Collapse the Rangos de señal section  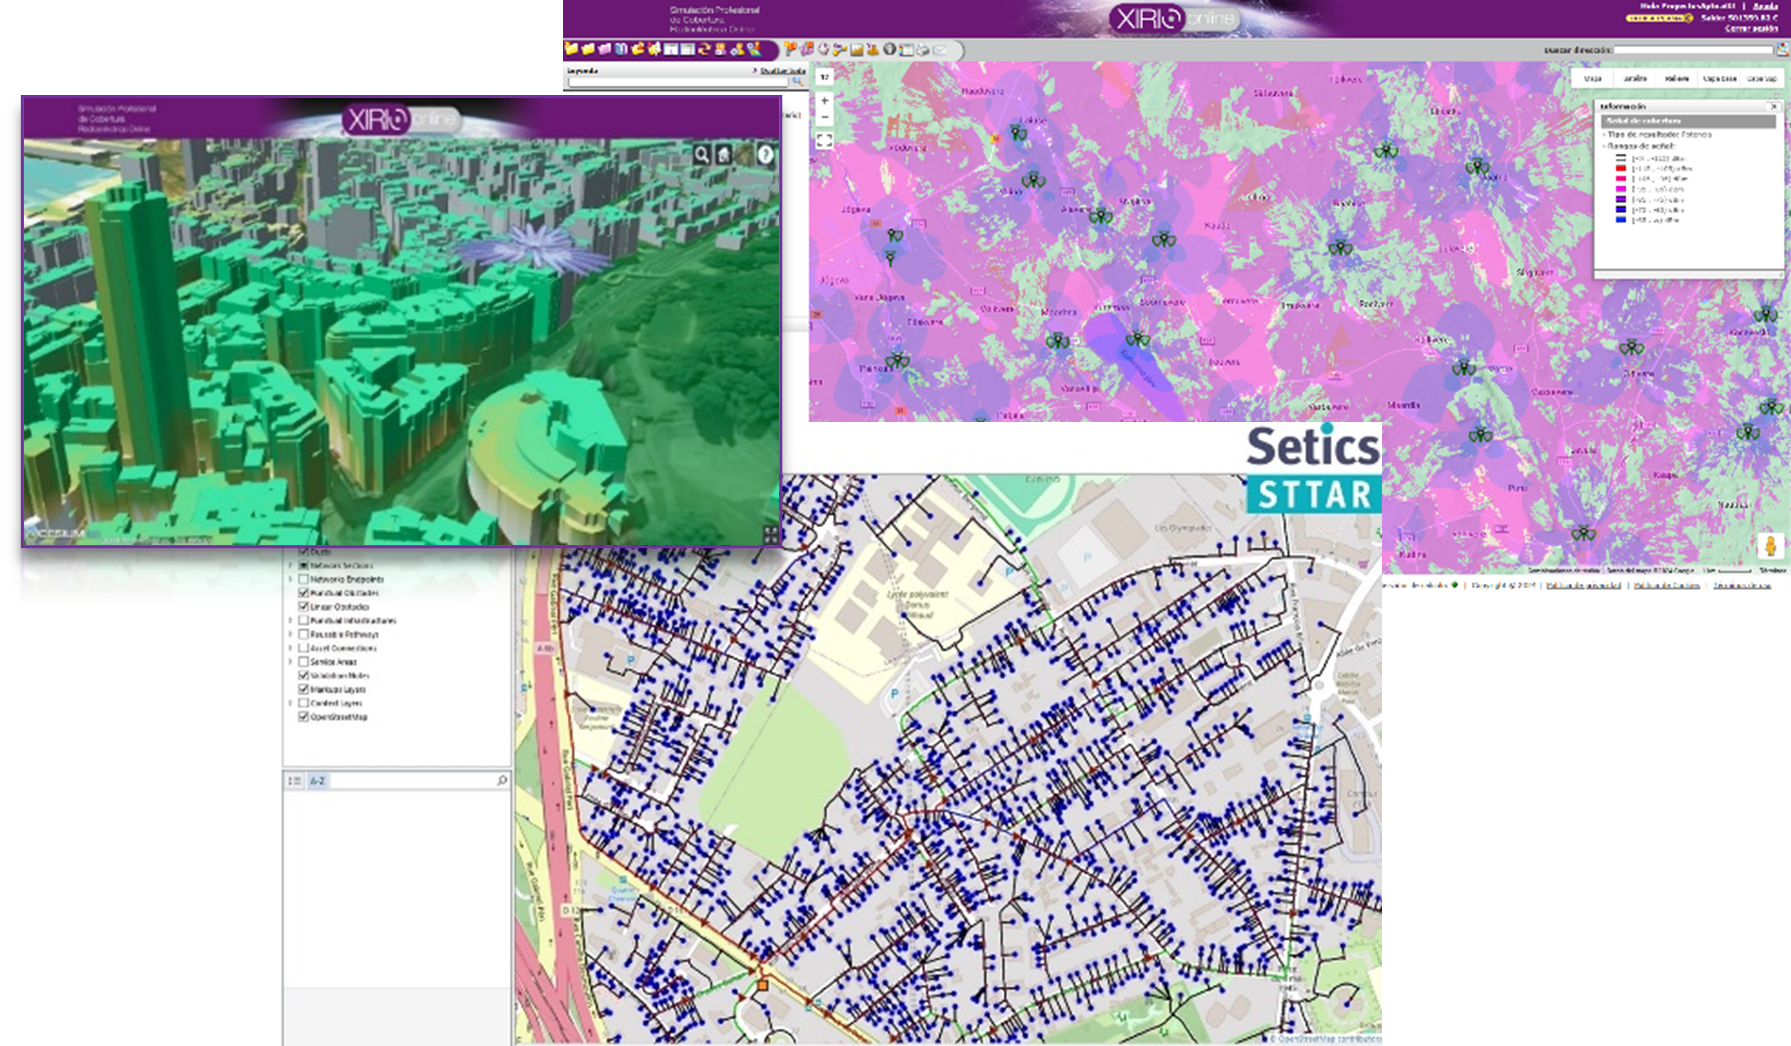1604,147
